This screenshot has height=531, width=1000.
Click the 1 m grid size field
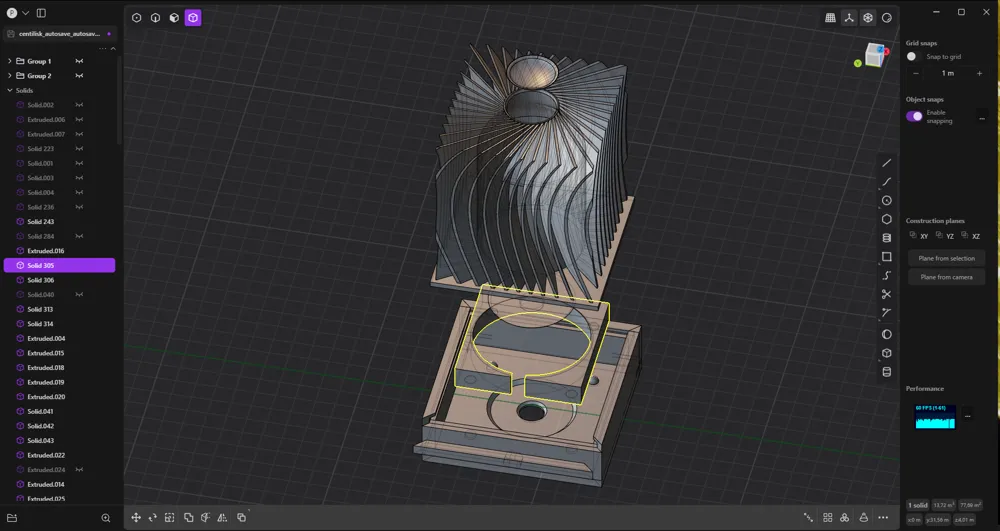[948, 73]
